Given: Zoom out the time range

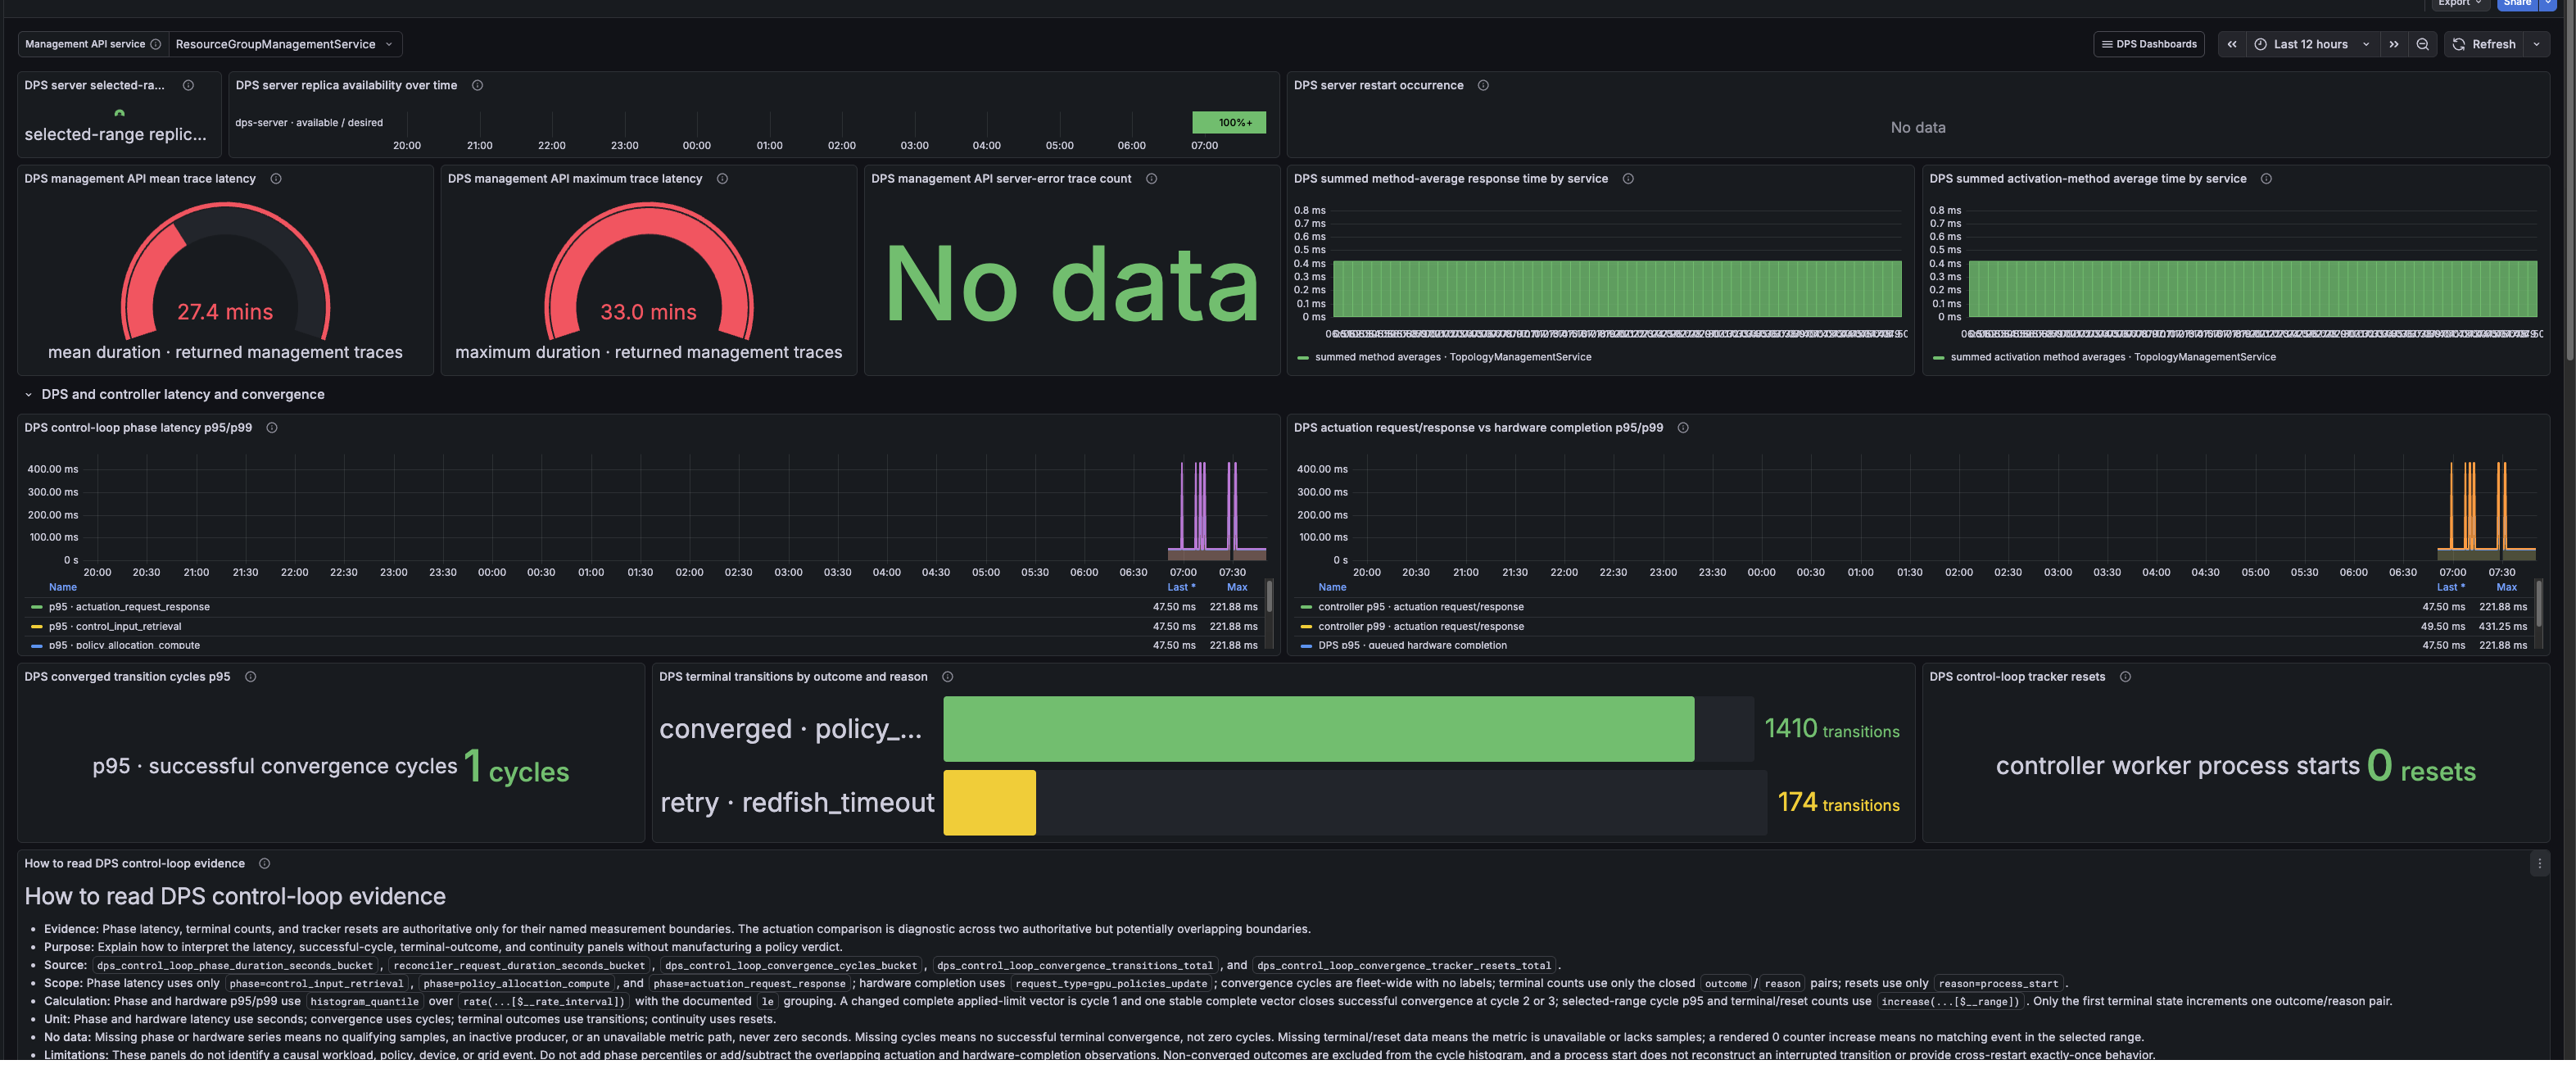Looking at the screenshot, I should point(2422,44).
